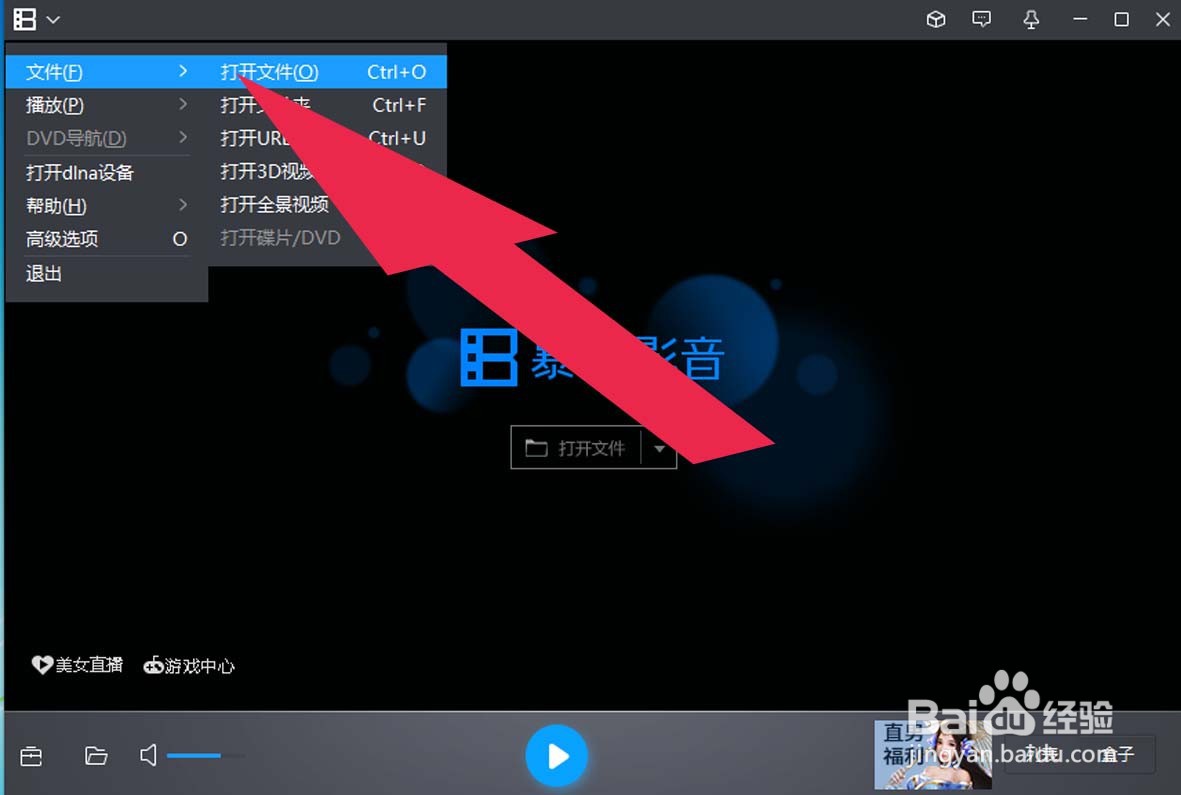Select the 播放(P) menu item

click(x=106, y=105)
